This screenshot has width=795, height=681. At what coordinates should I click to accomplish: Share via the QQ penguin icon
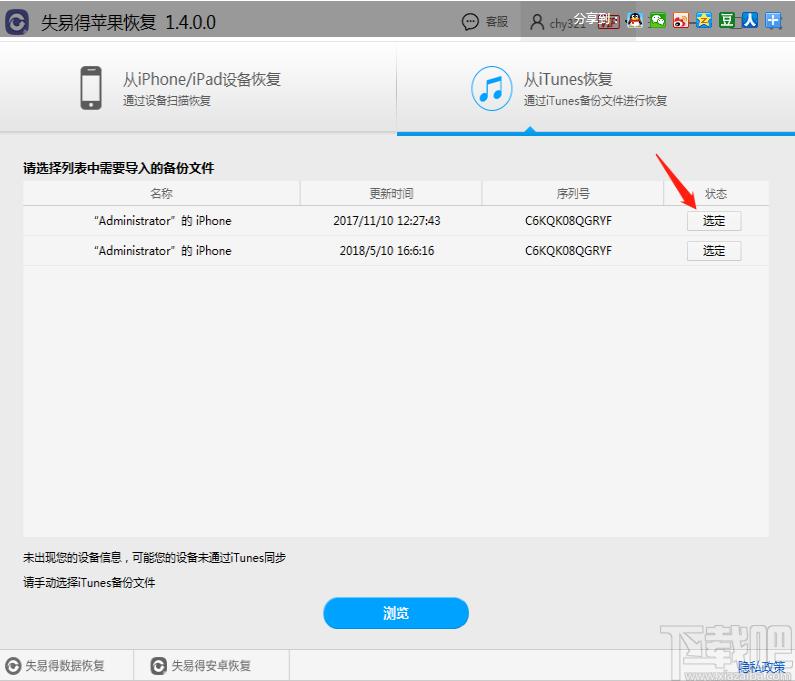tap(634, 20)
